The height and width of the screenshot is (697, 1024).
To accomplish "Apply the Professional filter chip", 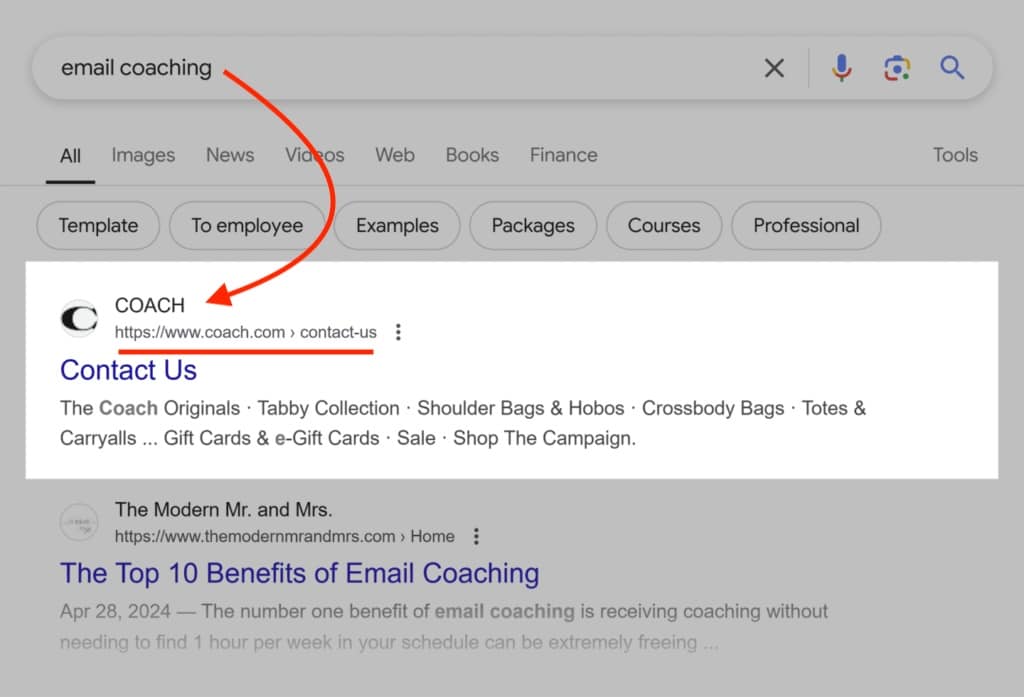I will (x=806, y=225).
